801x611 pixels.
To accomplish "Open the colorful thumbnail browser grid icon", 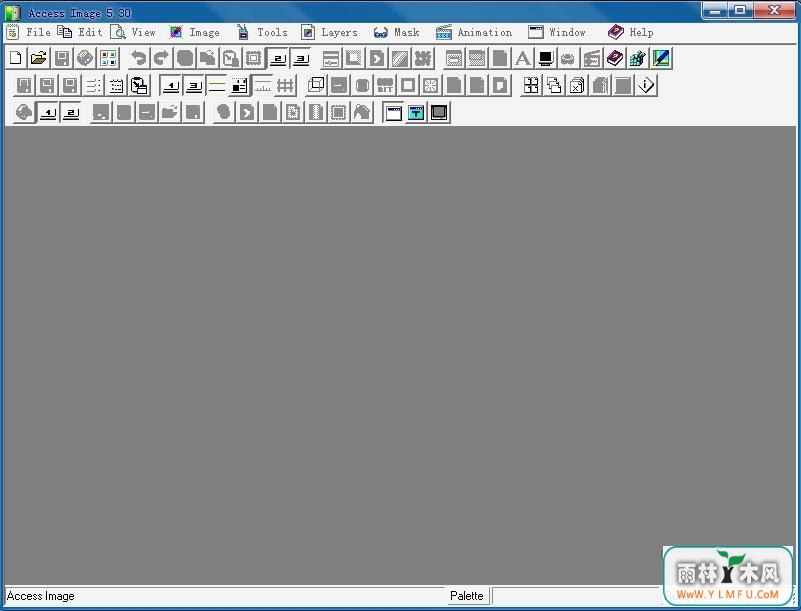I will click(x=108, y=58).
